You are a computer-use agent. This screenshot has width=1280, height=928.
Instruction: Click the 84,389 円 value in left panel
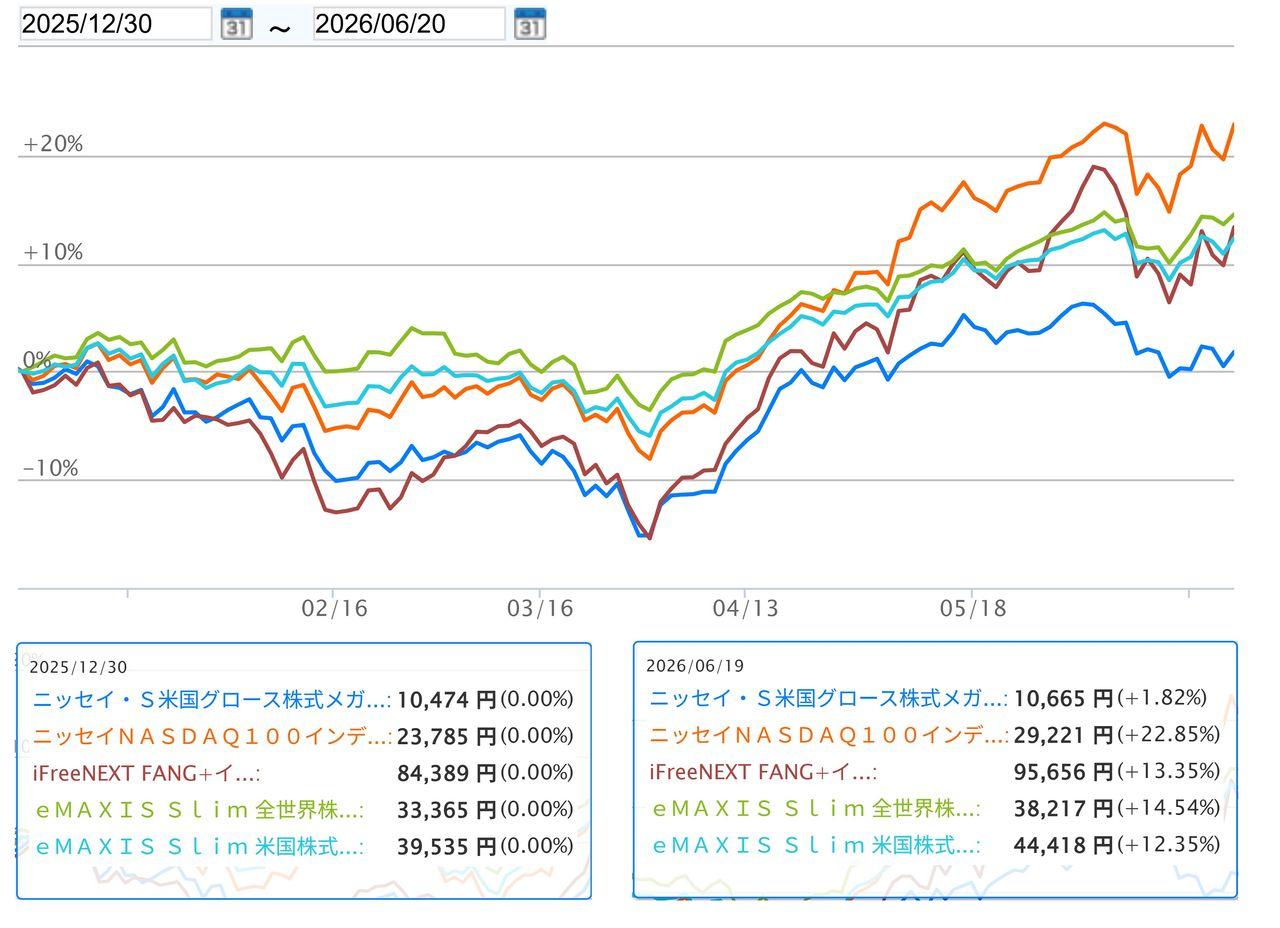[446, 773]
